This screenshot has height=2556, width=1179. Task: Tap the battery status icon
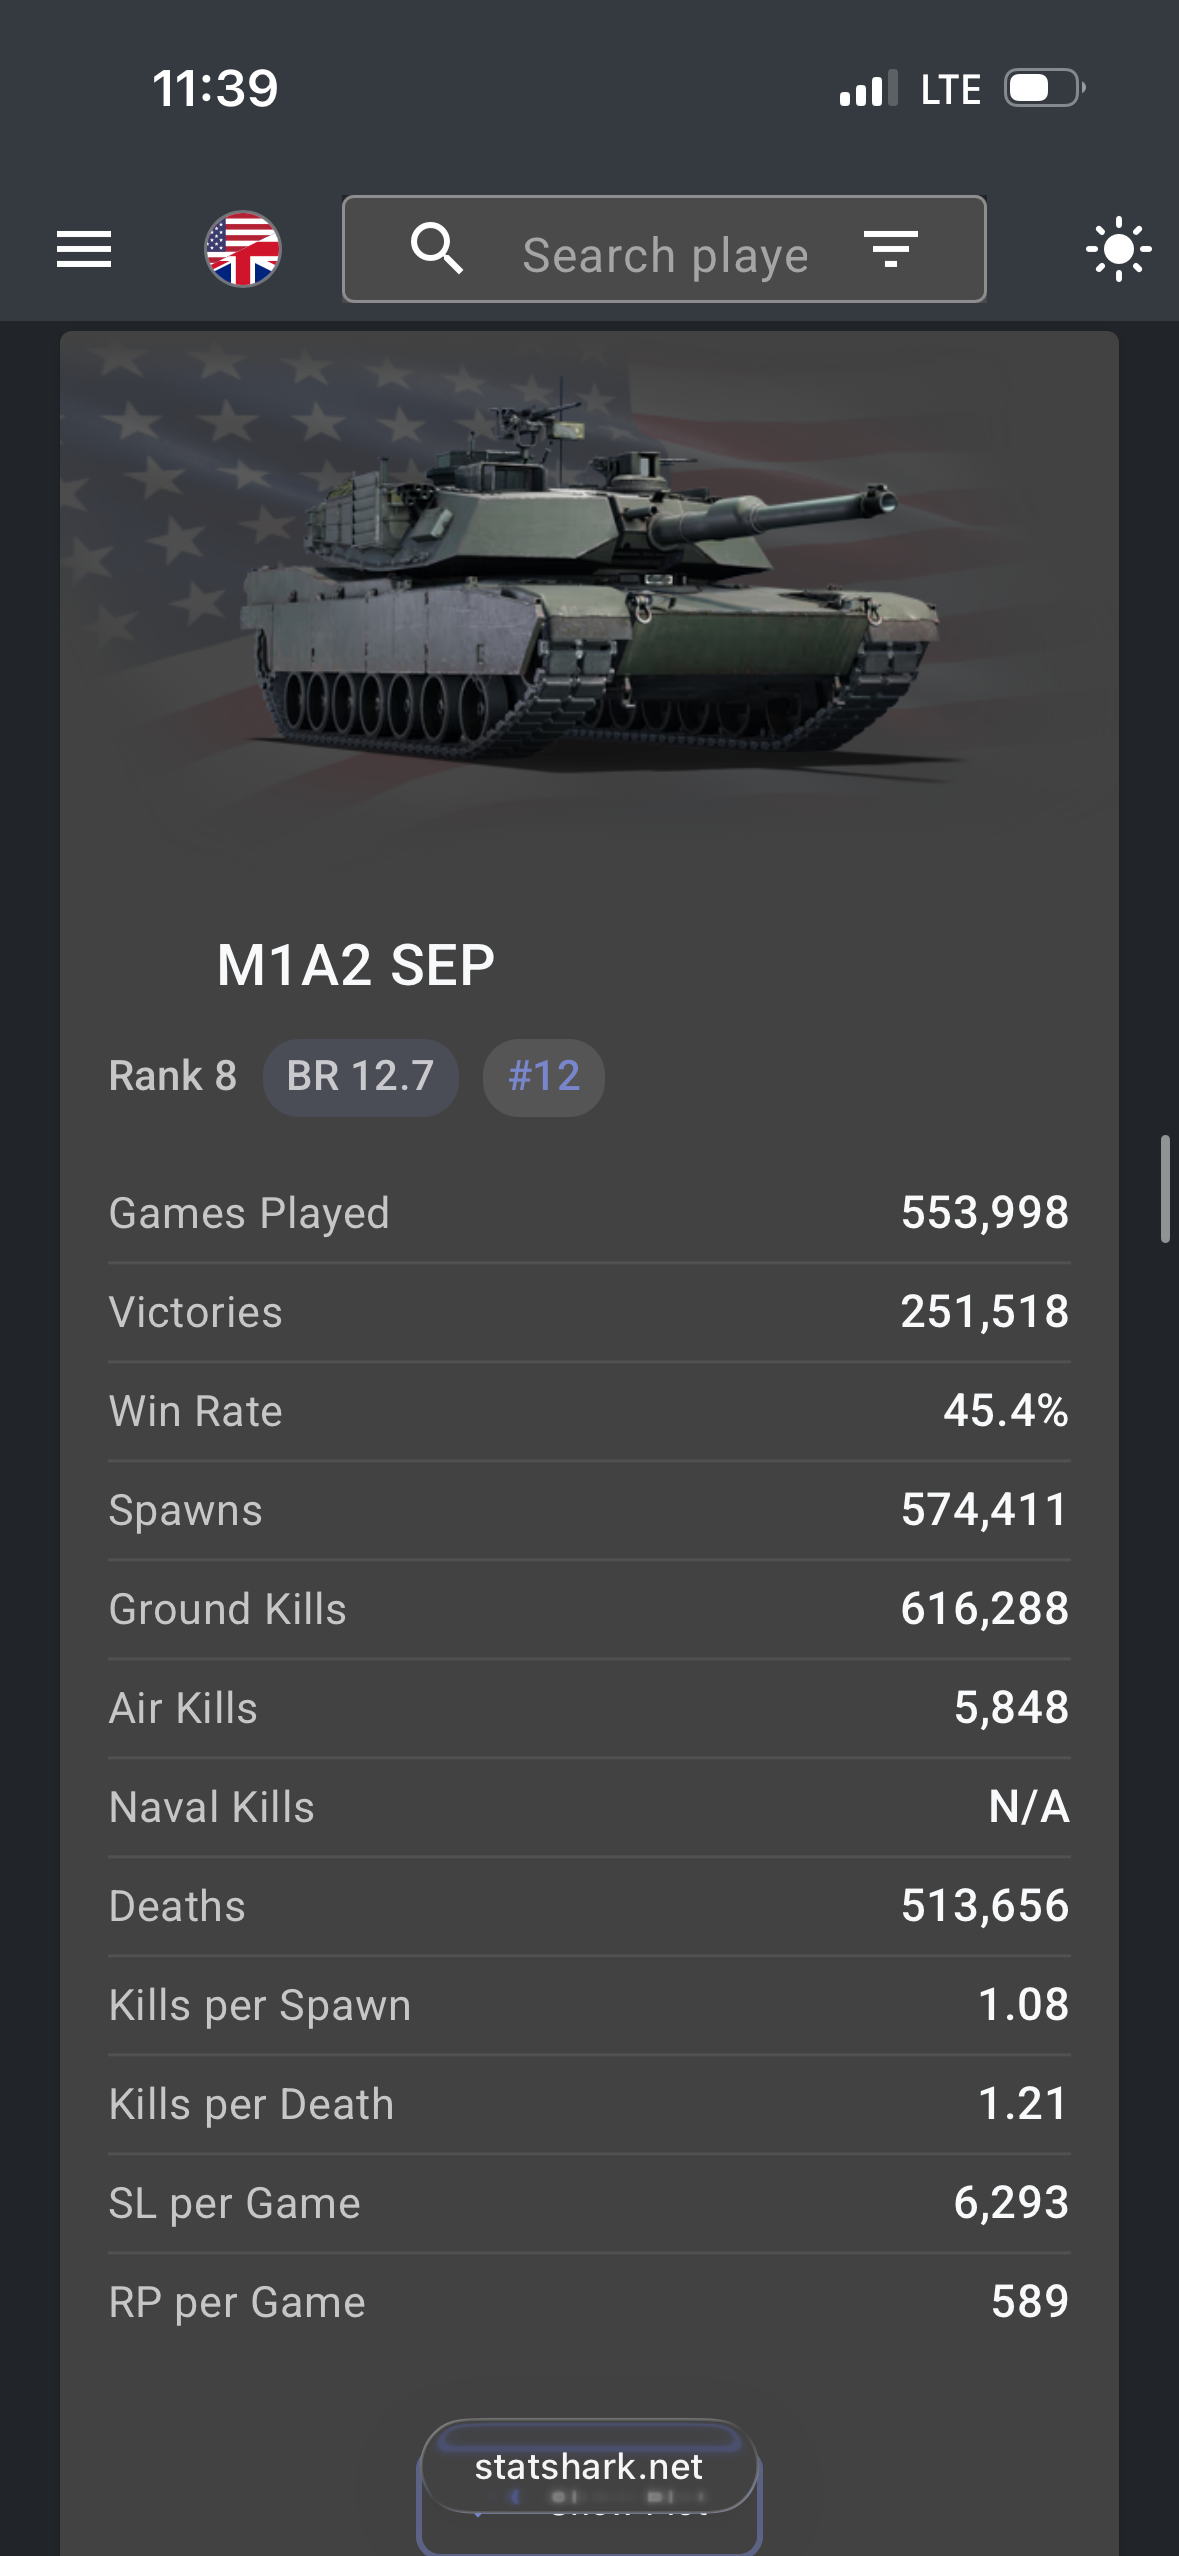(x=1044, y=88)
